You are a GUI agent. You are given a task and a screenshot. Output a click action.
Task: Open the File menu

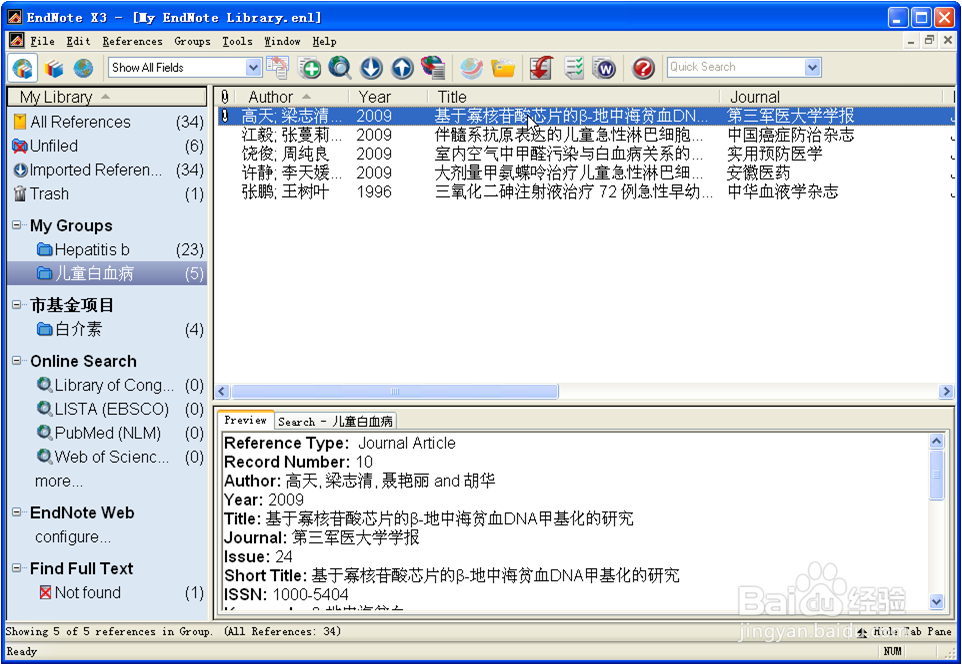click(42, 42)
